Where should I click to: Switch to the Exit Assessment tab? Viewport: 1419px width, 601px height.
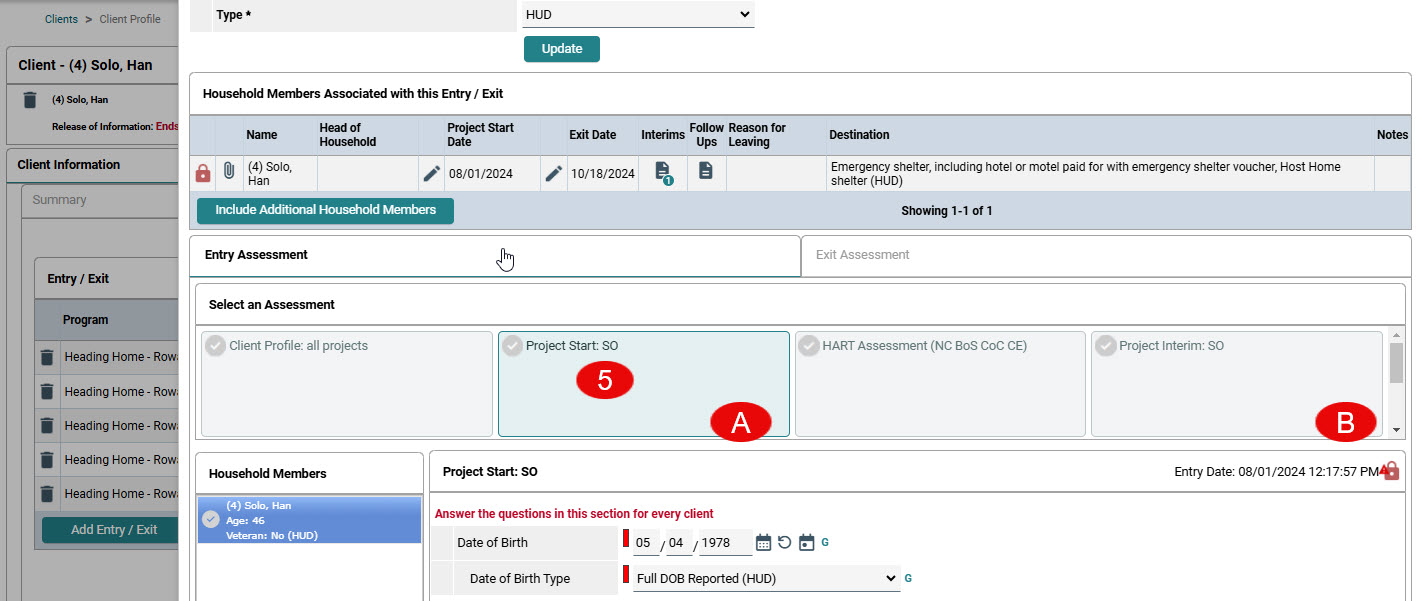click(x=1106, y=255)
